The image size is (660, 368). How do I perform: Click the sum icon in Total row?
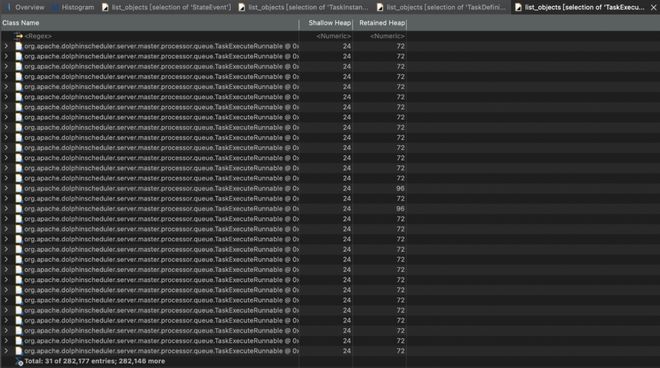[19, 361]
